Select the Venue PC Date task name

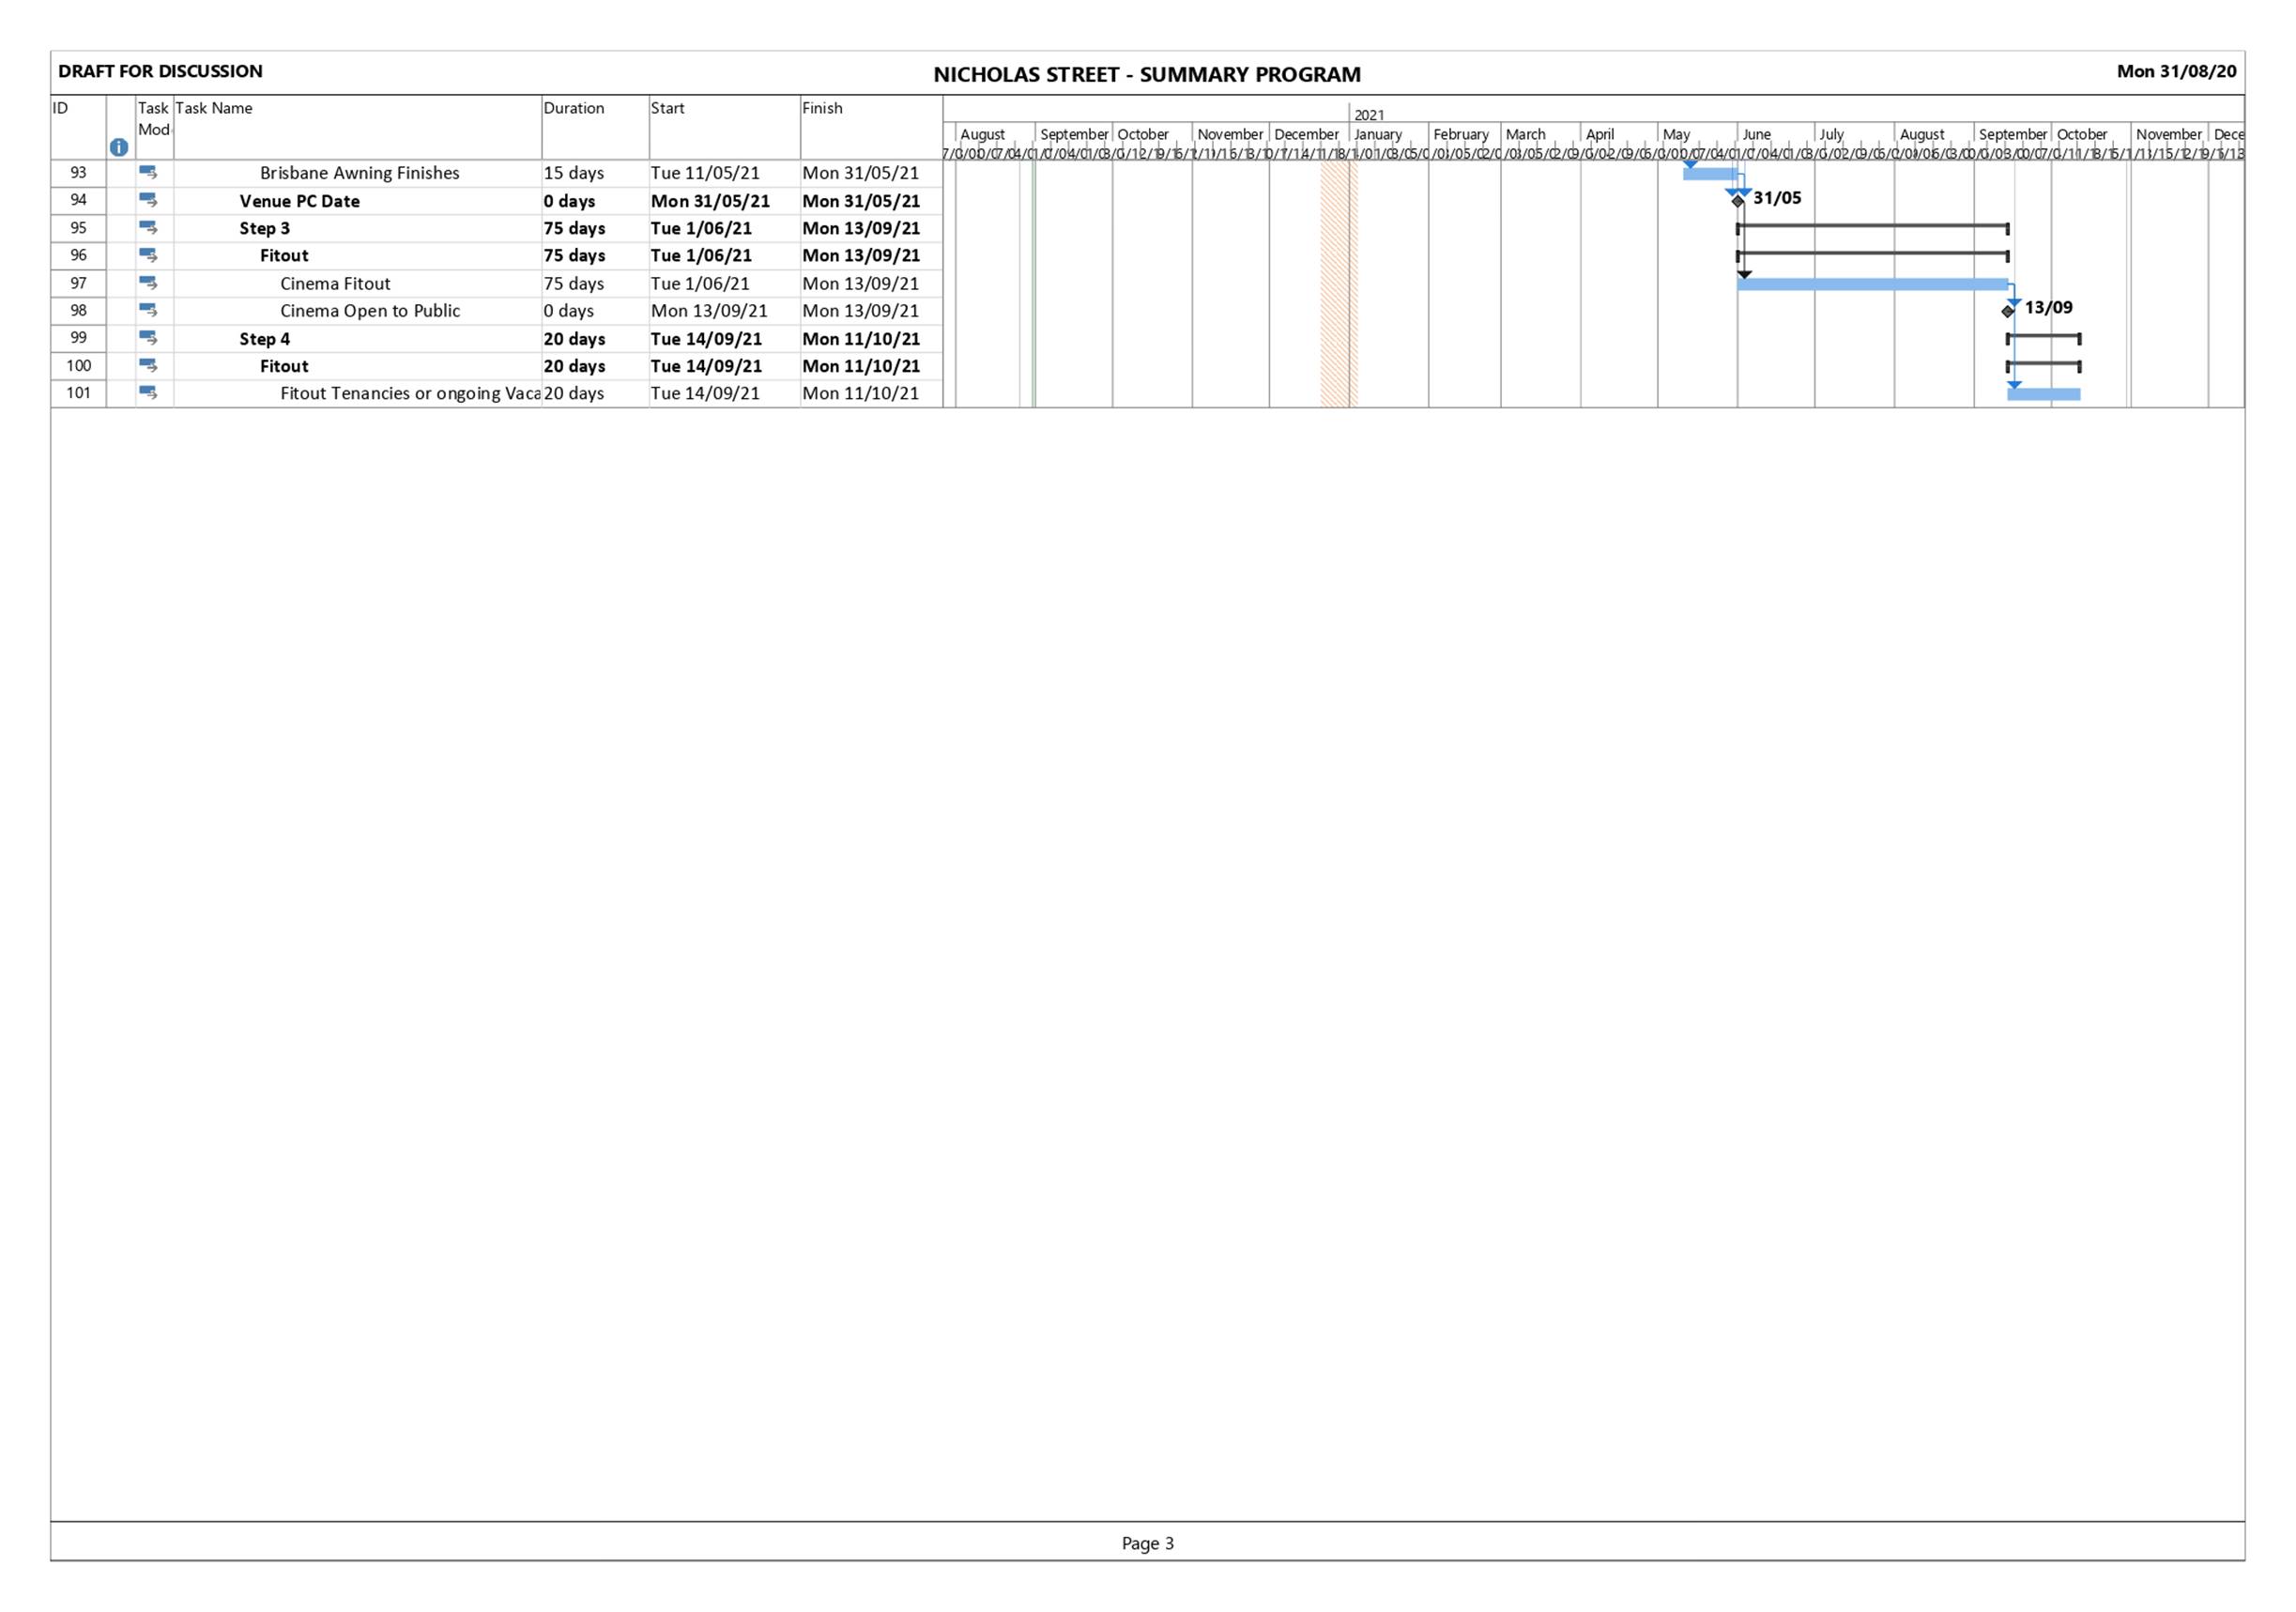(300, 201)
